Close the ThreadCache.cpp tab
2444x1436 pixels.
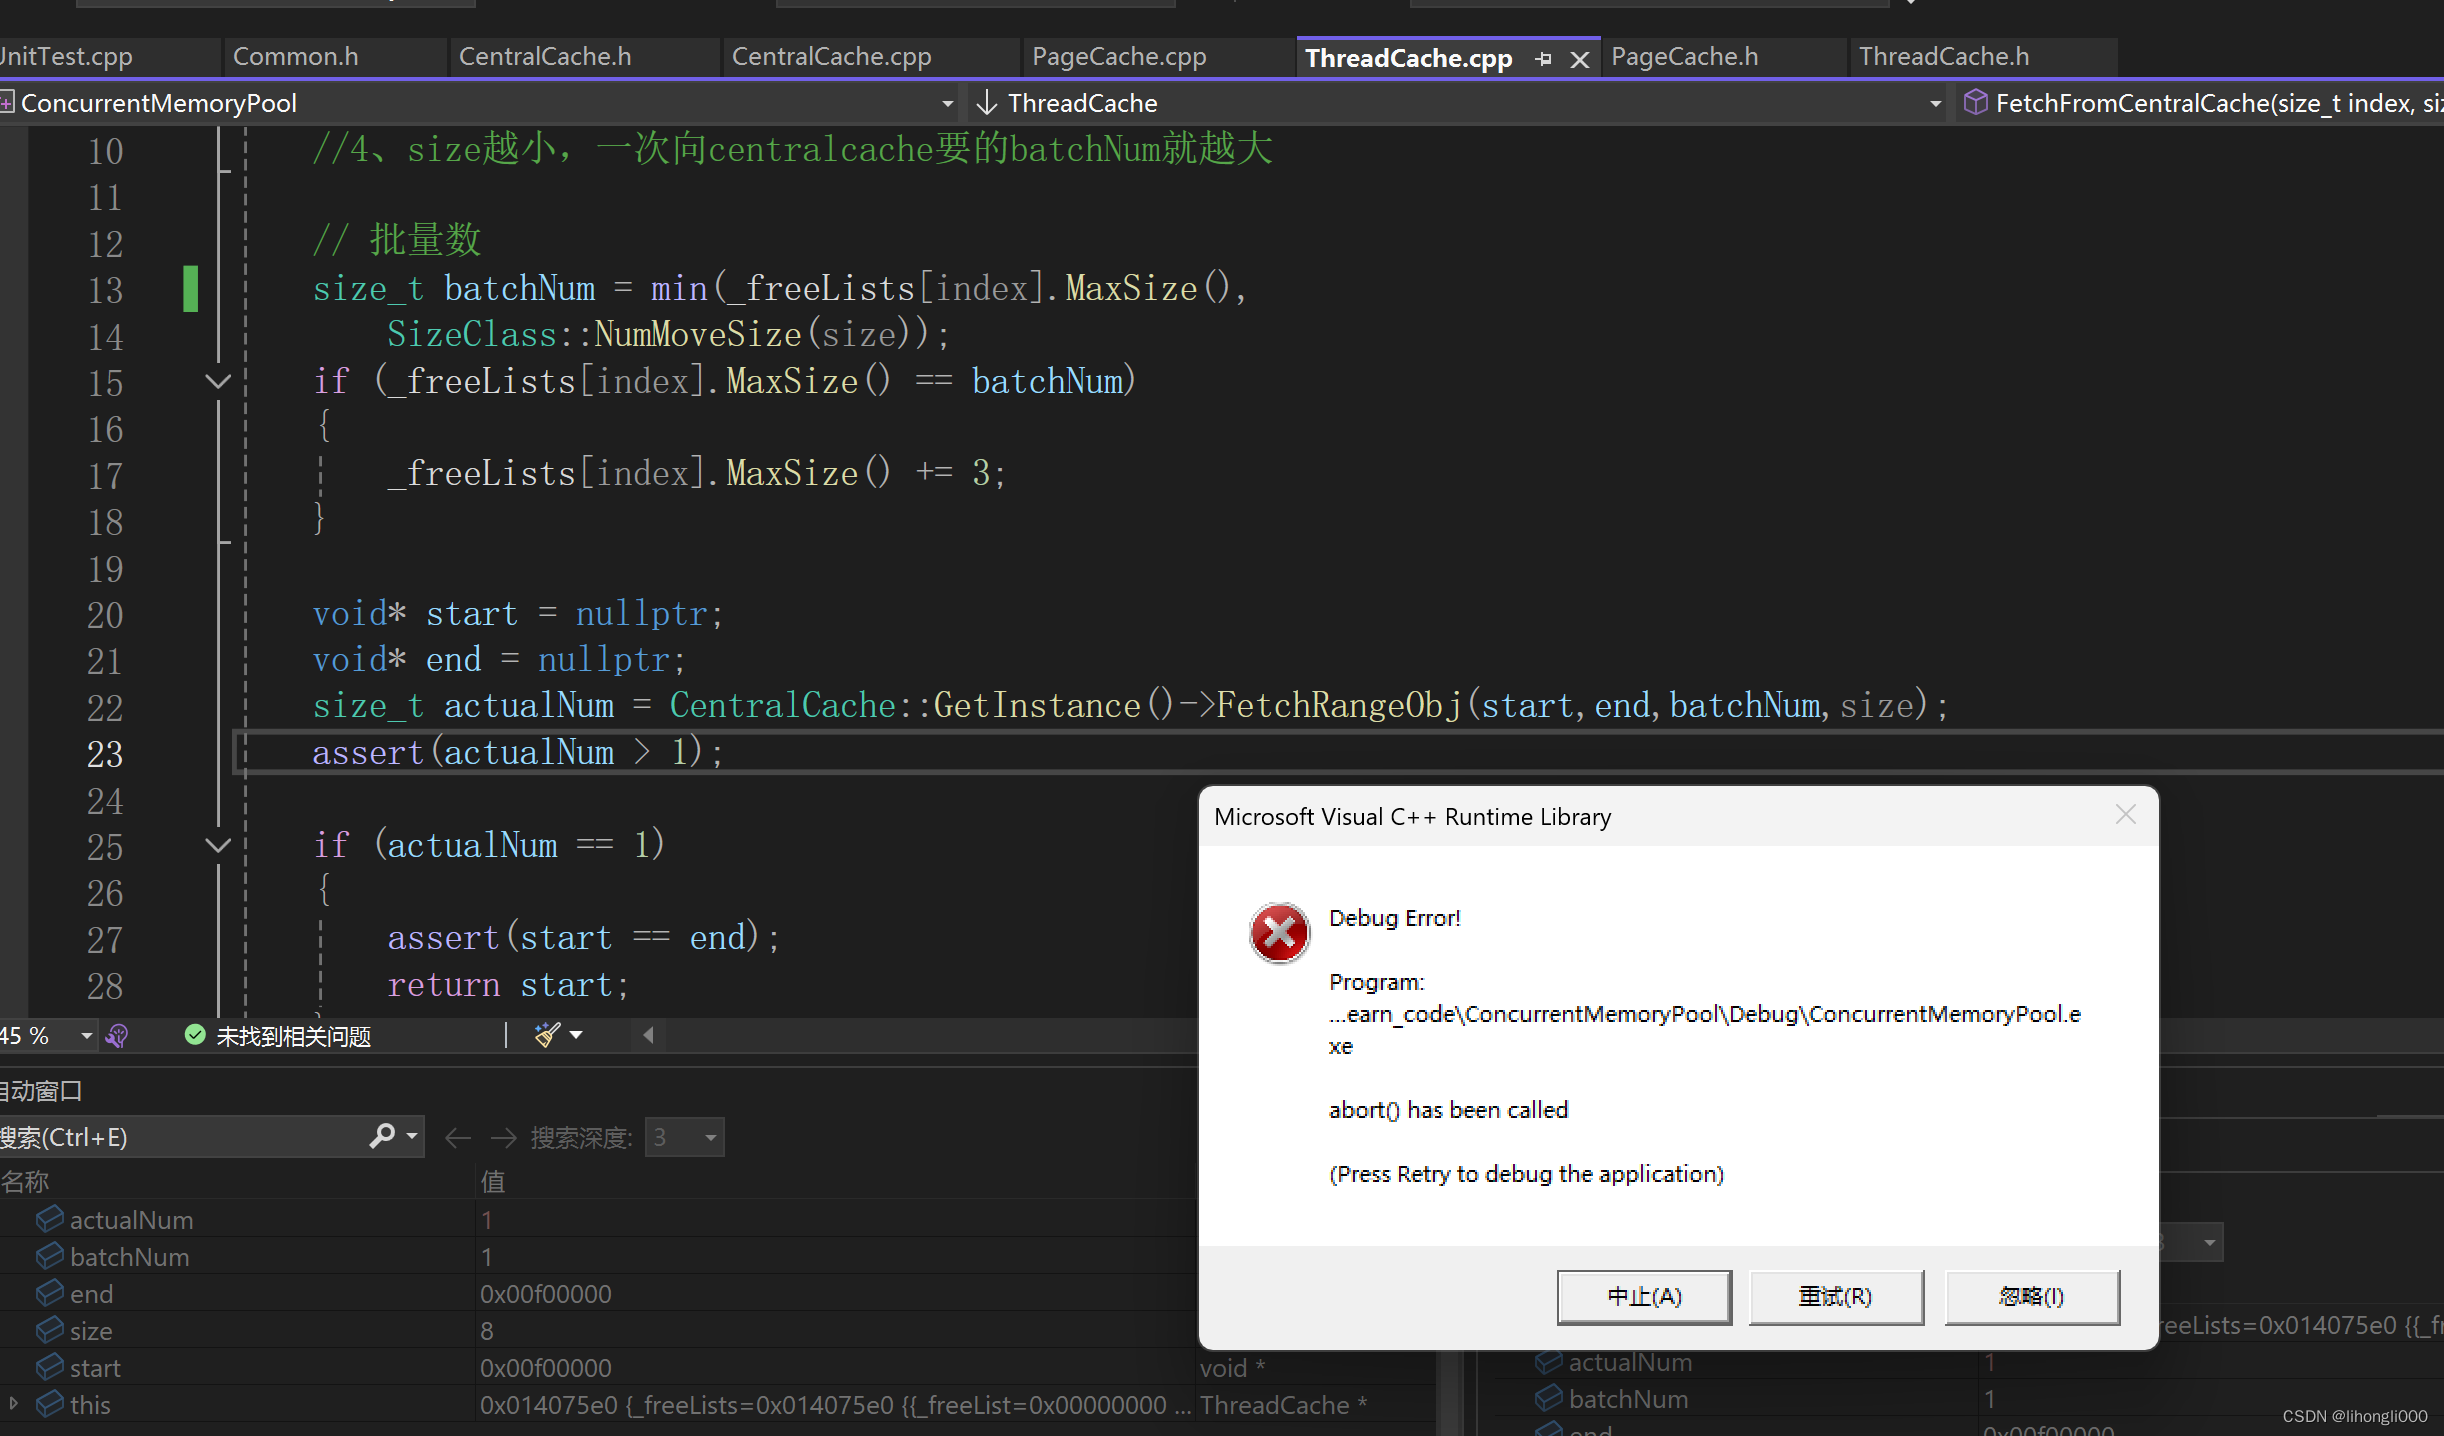click(x=1580, y=59)
